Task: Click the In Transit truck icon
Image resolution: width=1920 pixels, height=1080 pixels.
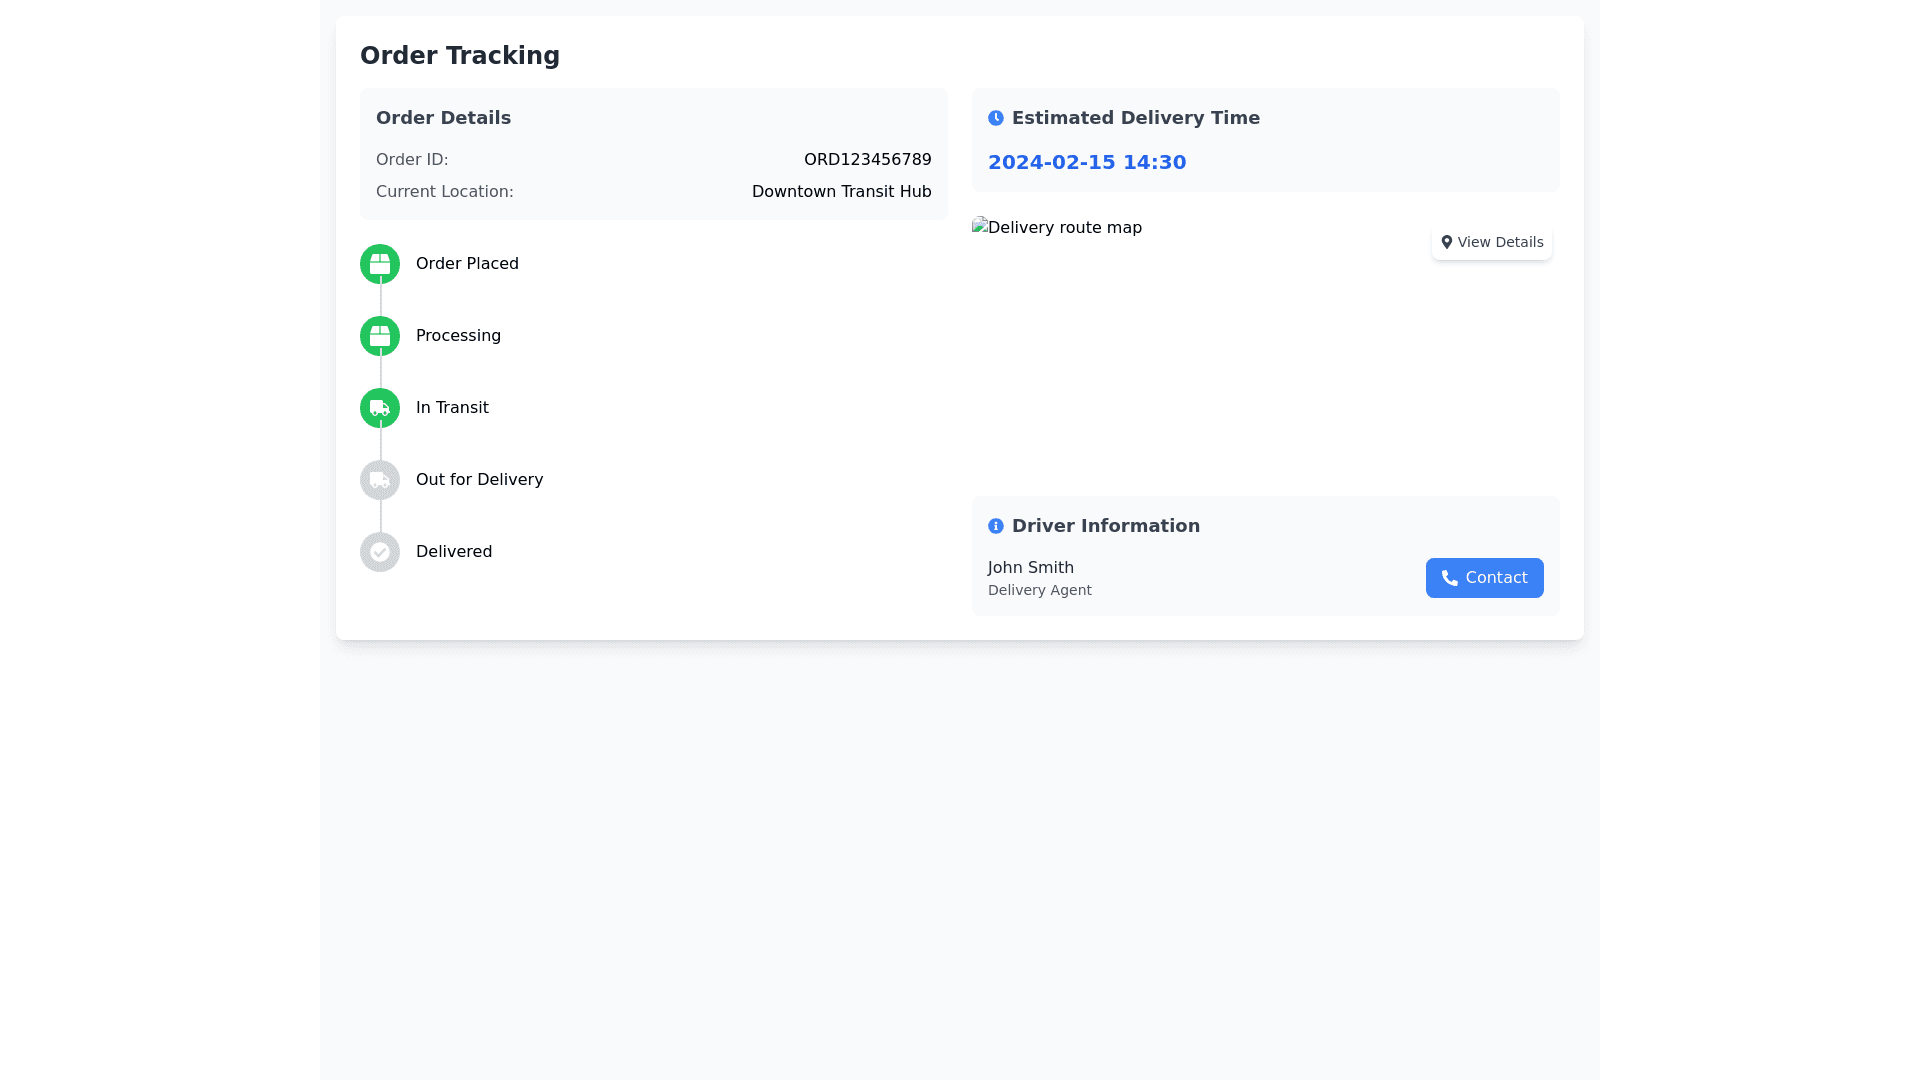Action: (380, 408)
